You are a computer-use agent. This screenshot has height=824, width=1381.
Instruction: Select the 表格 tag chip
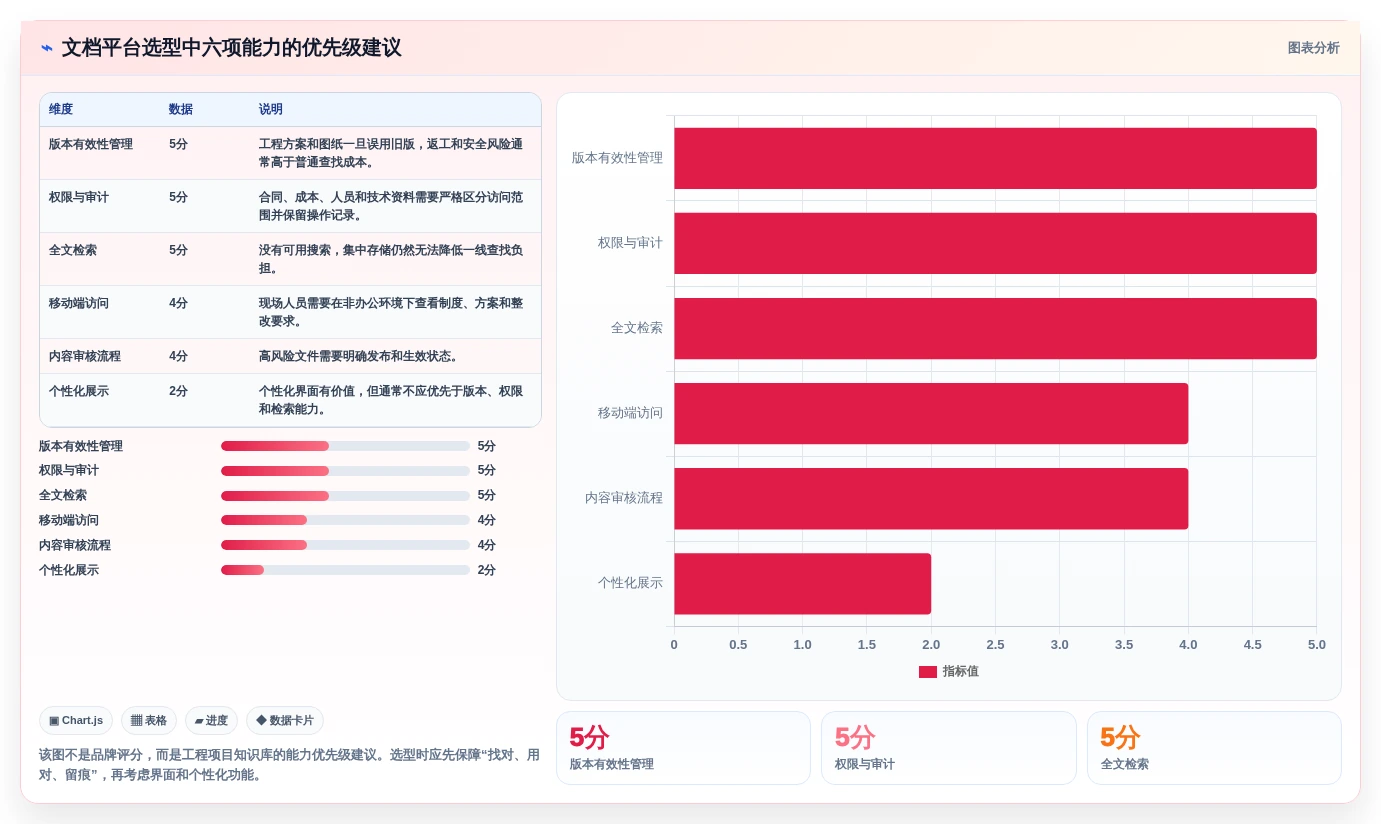pyautogui.click(x=149, y=721)
